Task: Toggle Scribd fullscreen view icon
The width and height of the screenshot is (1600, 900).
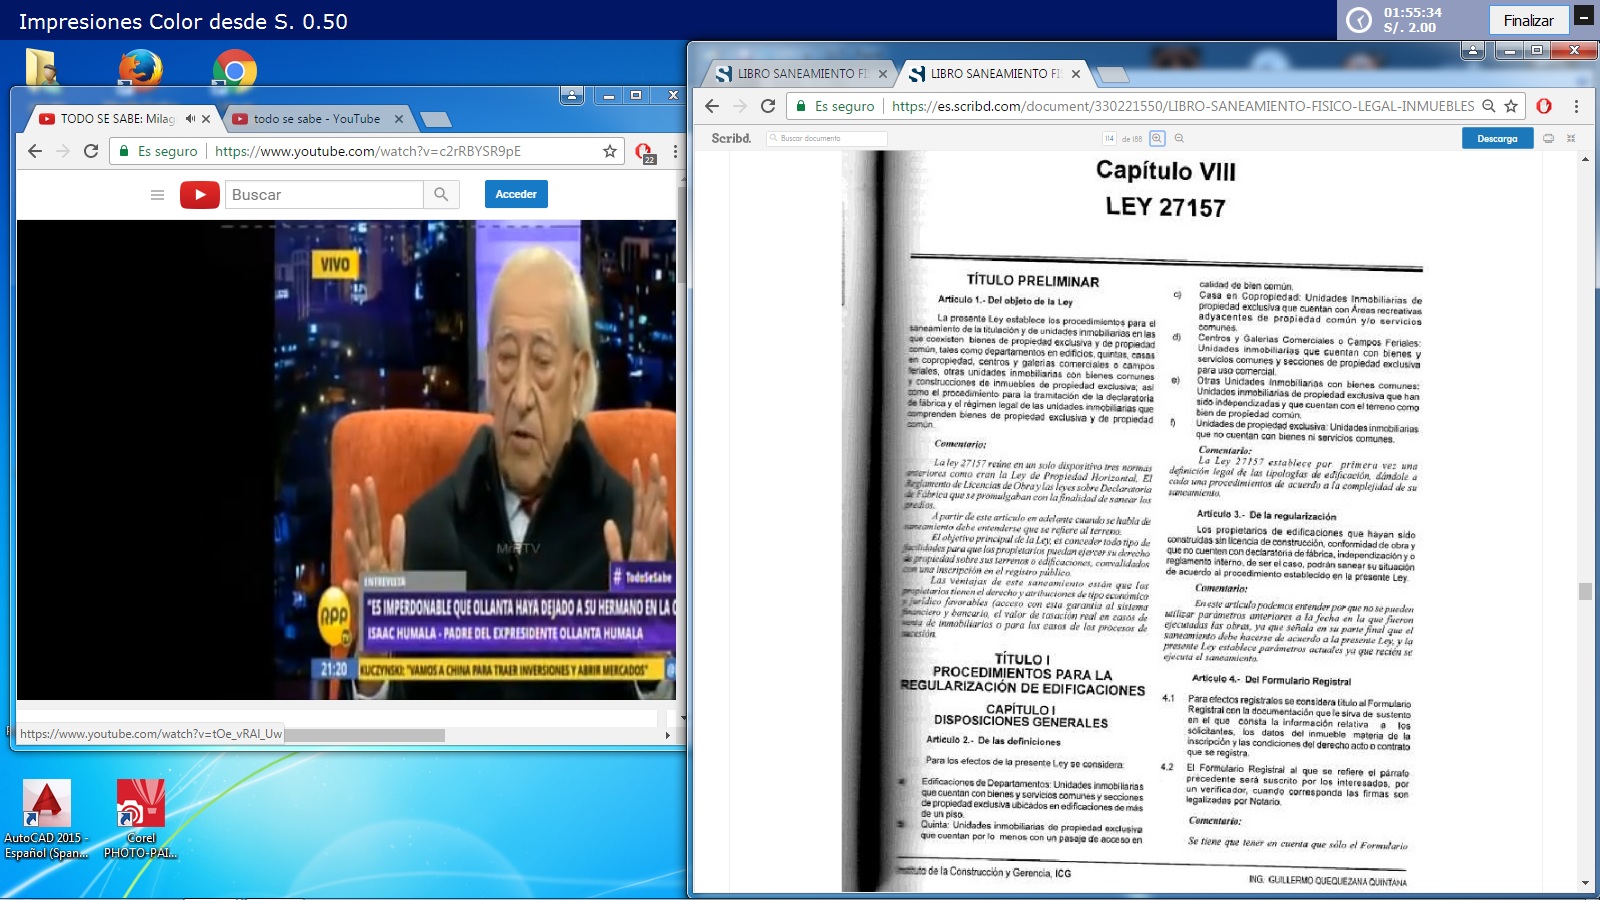Action: coord(1571,139)
